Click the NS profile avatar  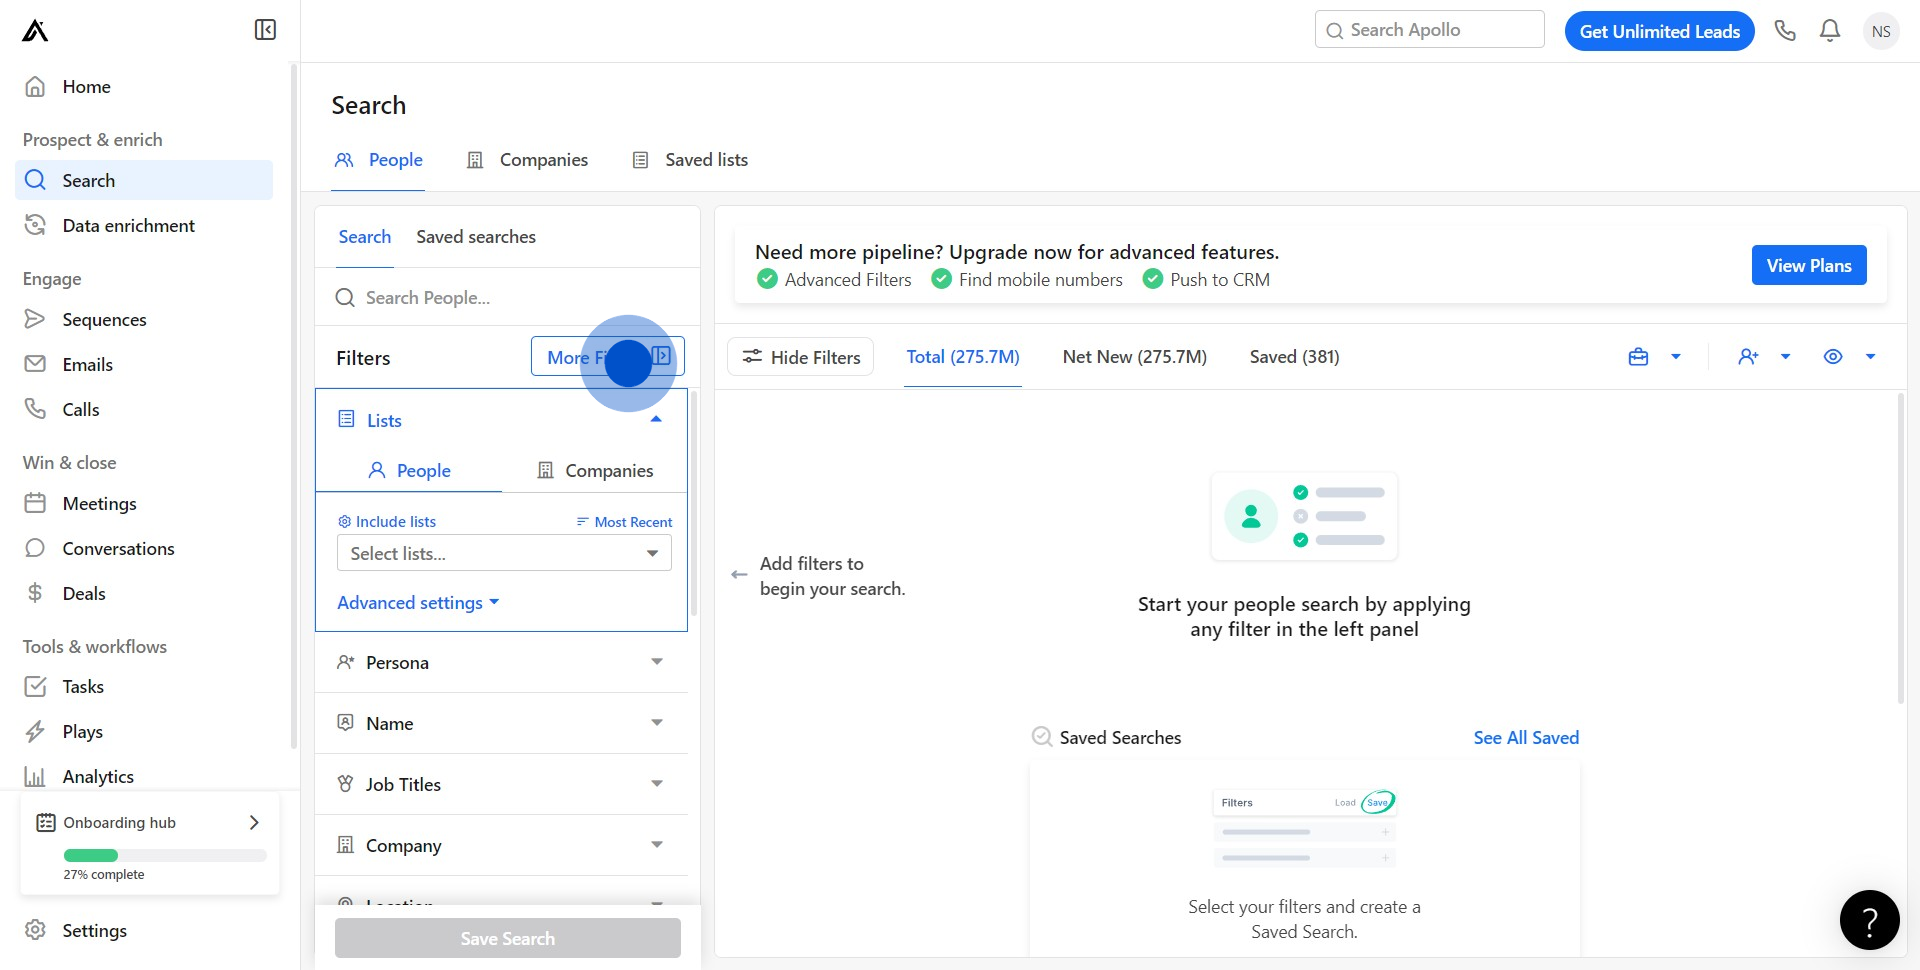pos(1880,31)
